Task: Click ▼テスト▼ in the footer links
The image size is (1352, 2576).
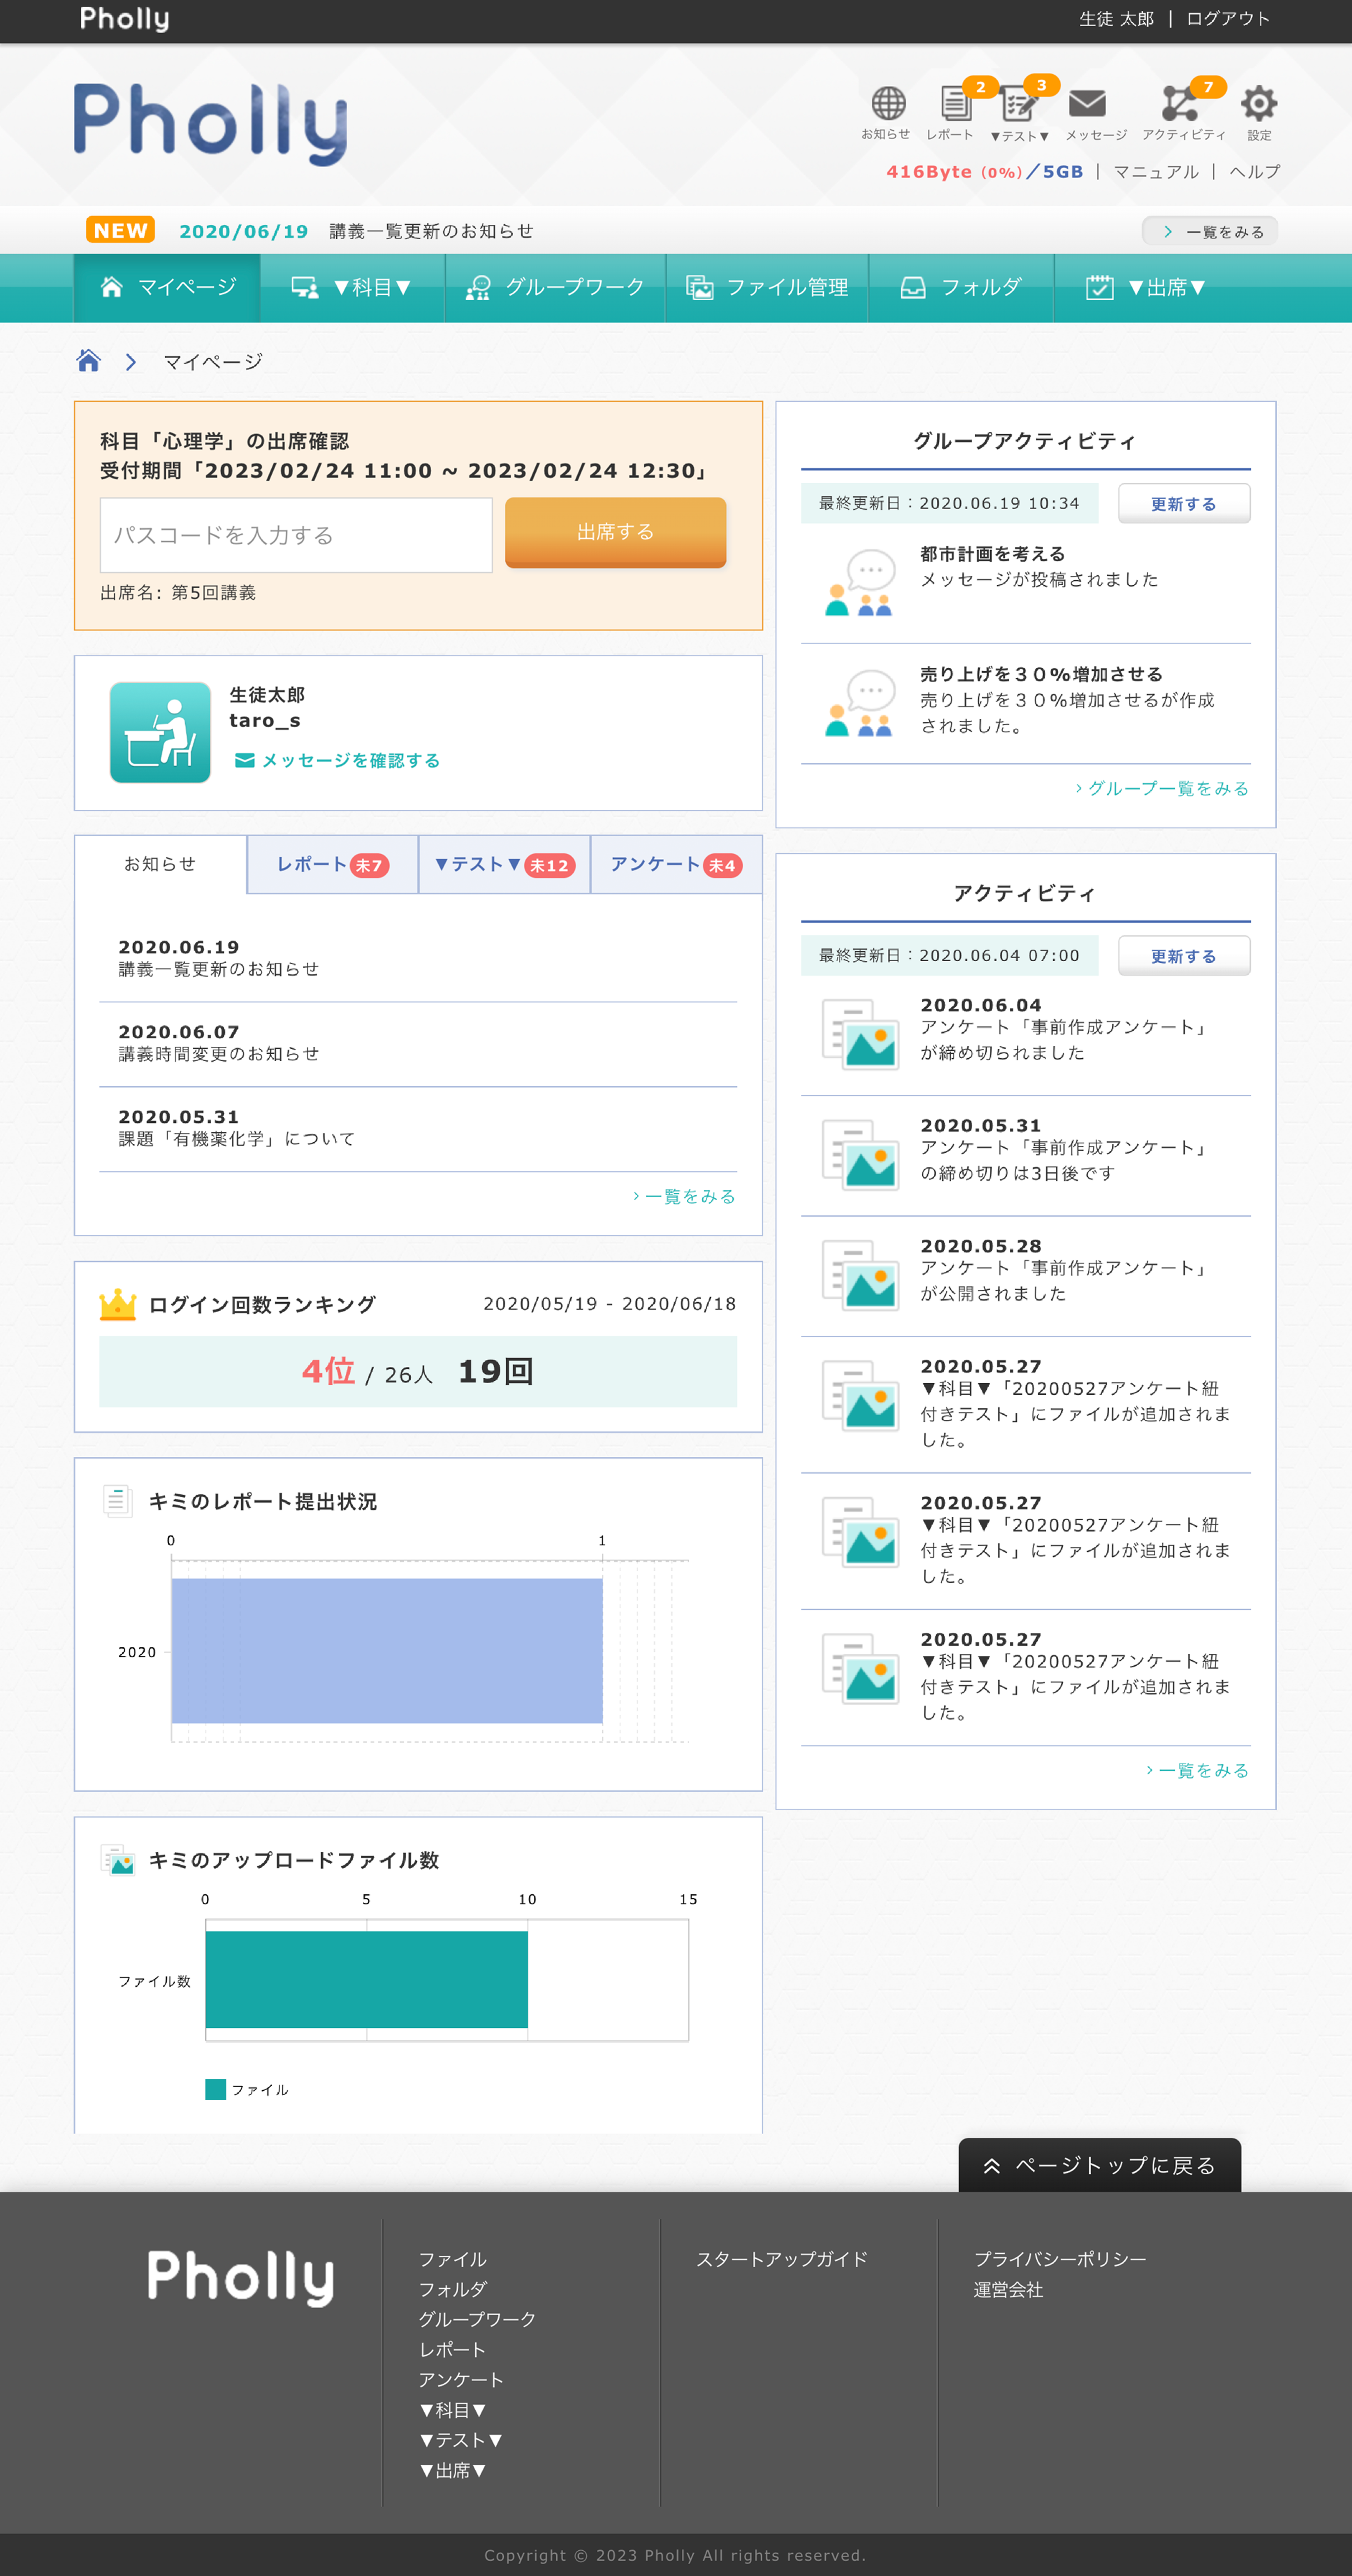Action: tap(461, 2440)
